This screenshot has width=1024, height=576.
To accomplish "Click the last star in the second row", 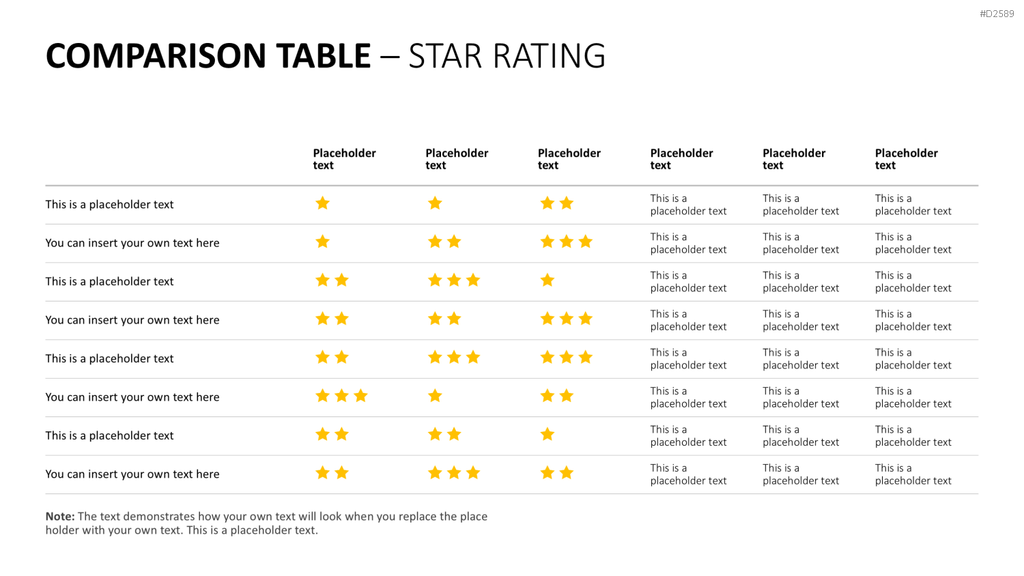I will tap(585, 242).
